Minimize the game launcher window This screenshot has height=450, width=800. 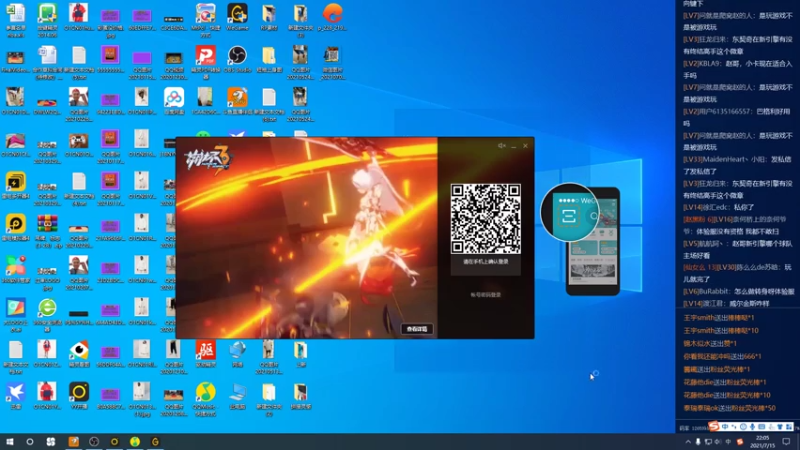514,146
